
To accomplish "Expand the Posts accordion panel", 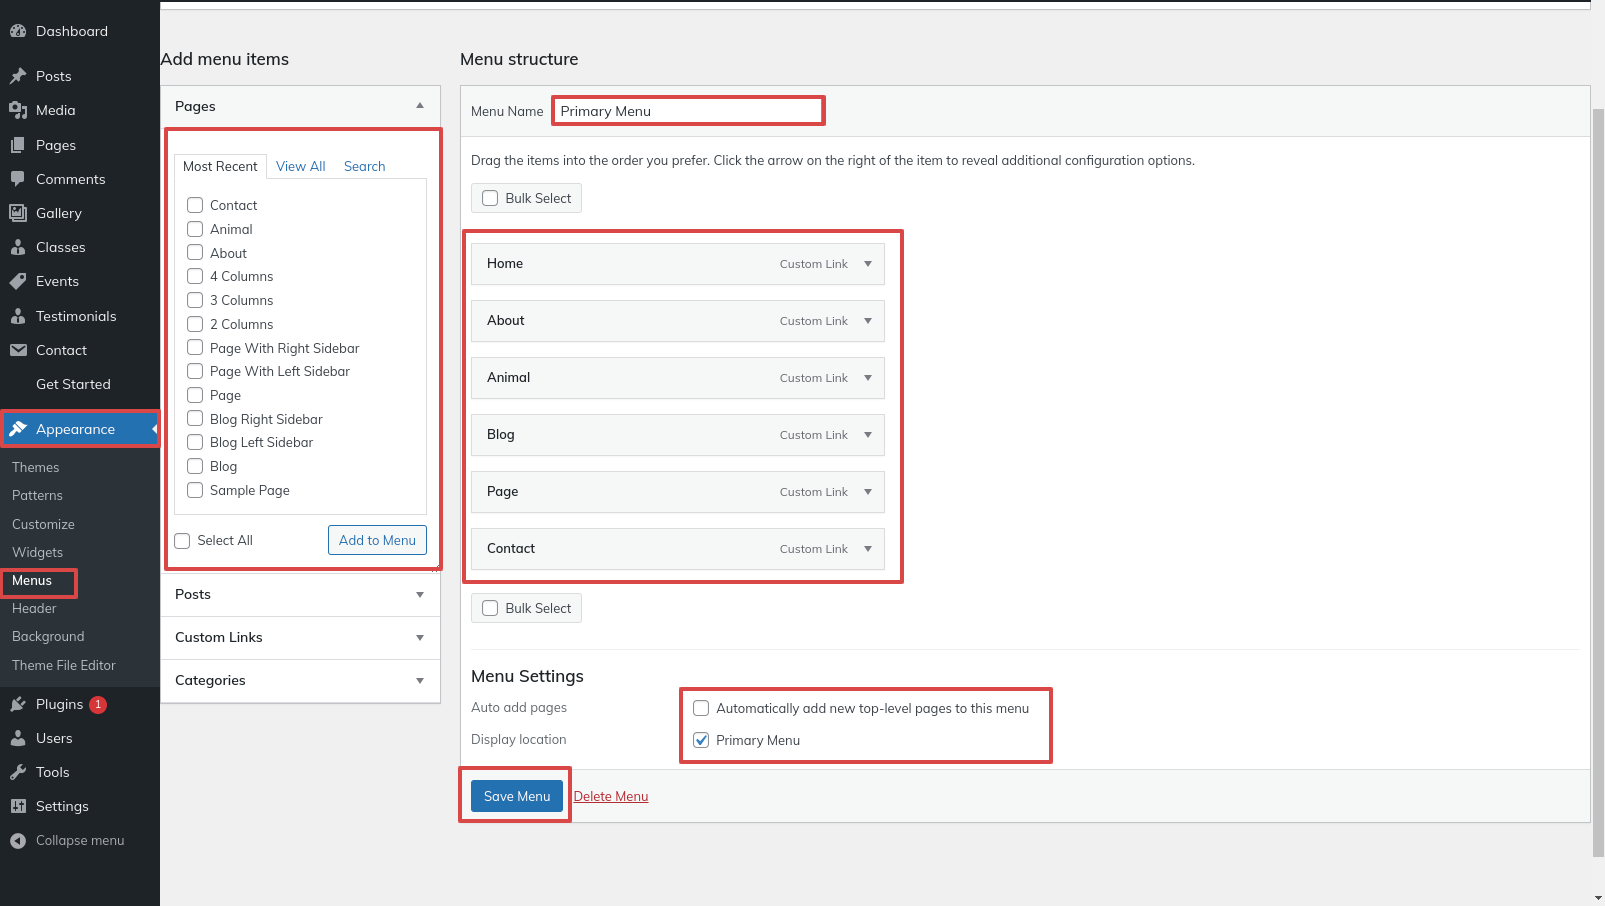I will [420, 595].
